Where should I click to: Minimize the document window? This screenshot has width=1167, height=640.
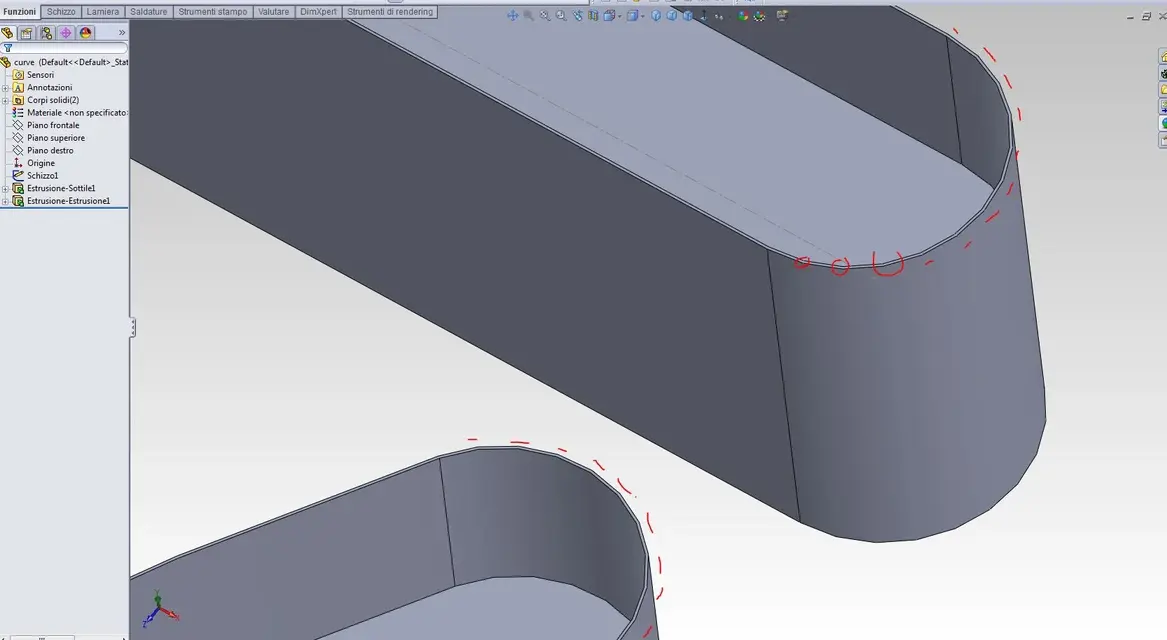[x=1131, y=16]
